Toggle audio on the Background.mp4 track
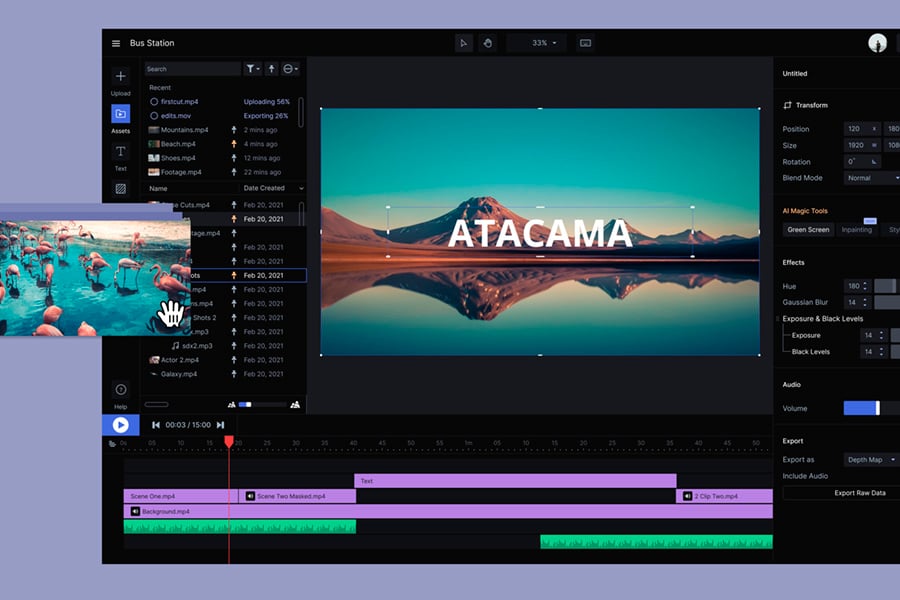 coord(135,511)
